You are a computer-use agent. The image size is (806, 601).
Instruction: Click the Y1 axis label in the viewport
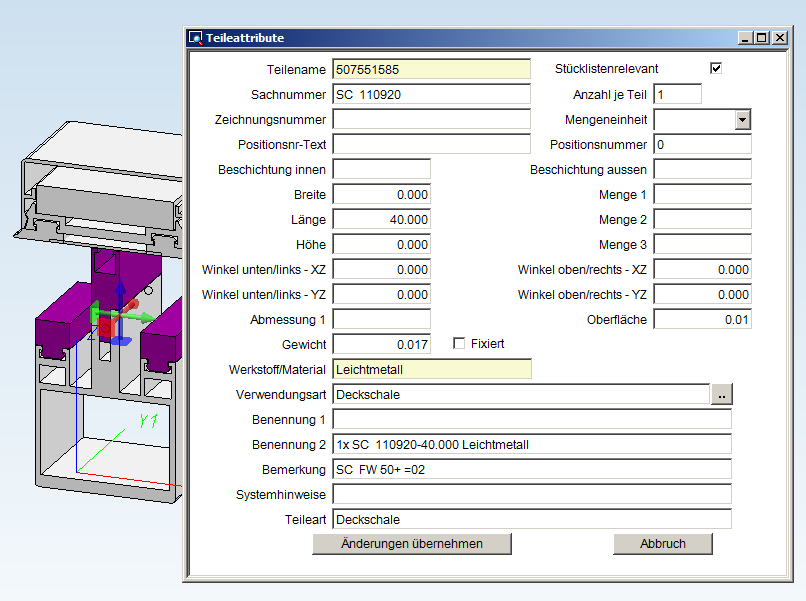[149, 422]
